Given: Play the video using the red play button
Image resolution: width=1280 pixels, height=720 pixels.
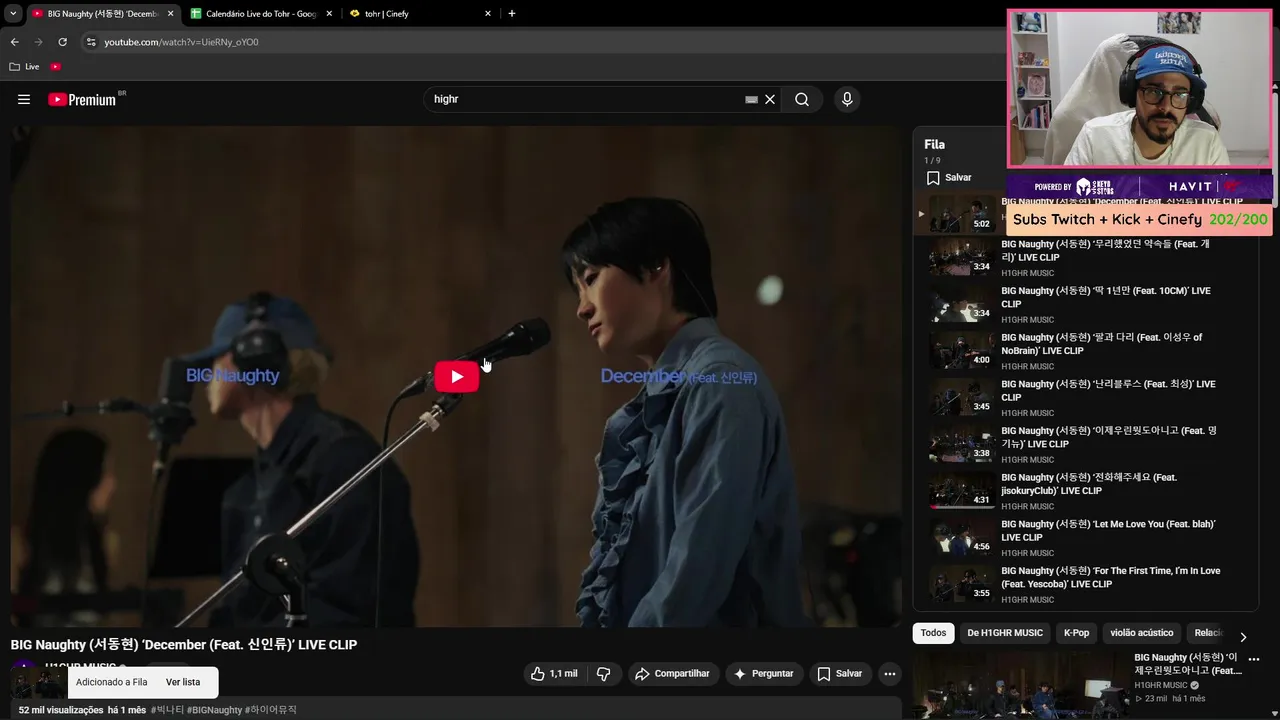Looking at the screenshot, I should pos(456,377).
